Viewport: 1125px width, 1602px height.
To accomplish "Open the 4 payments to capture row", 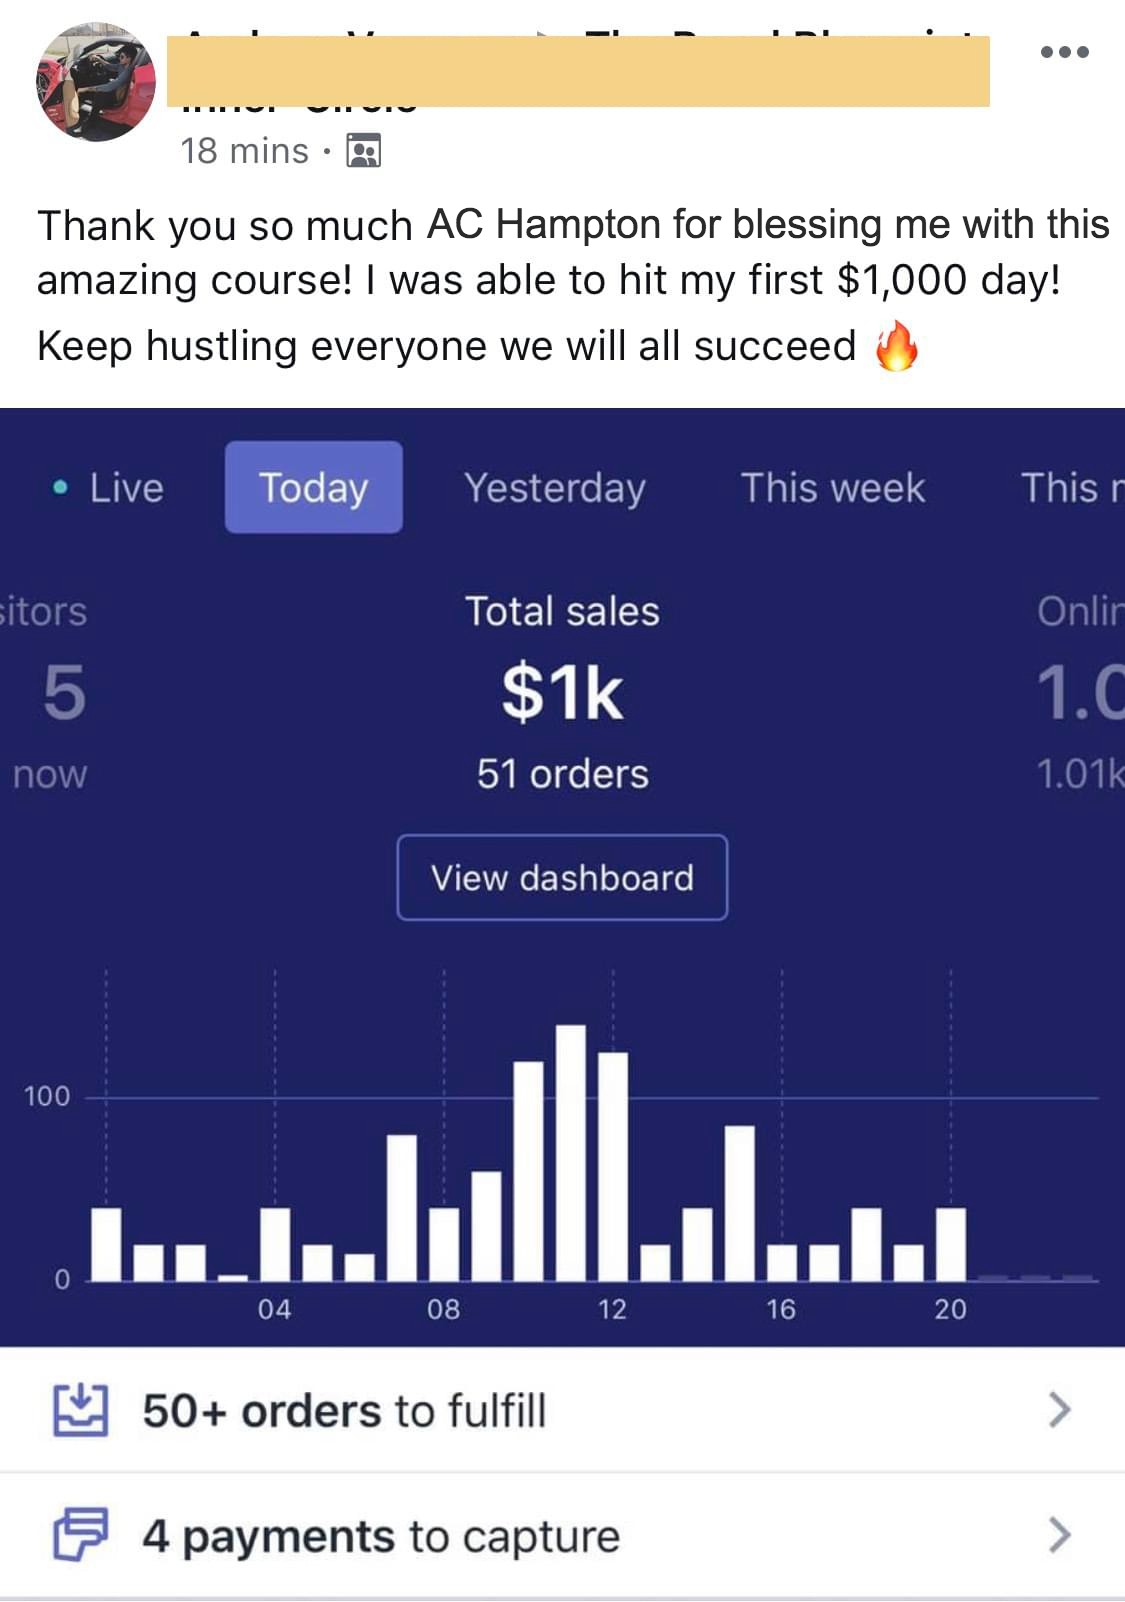I will pyautogui.click(x=562, y=1535).
